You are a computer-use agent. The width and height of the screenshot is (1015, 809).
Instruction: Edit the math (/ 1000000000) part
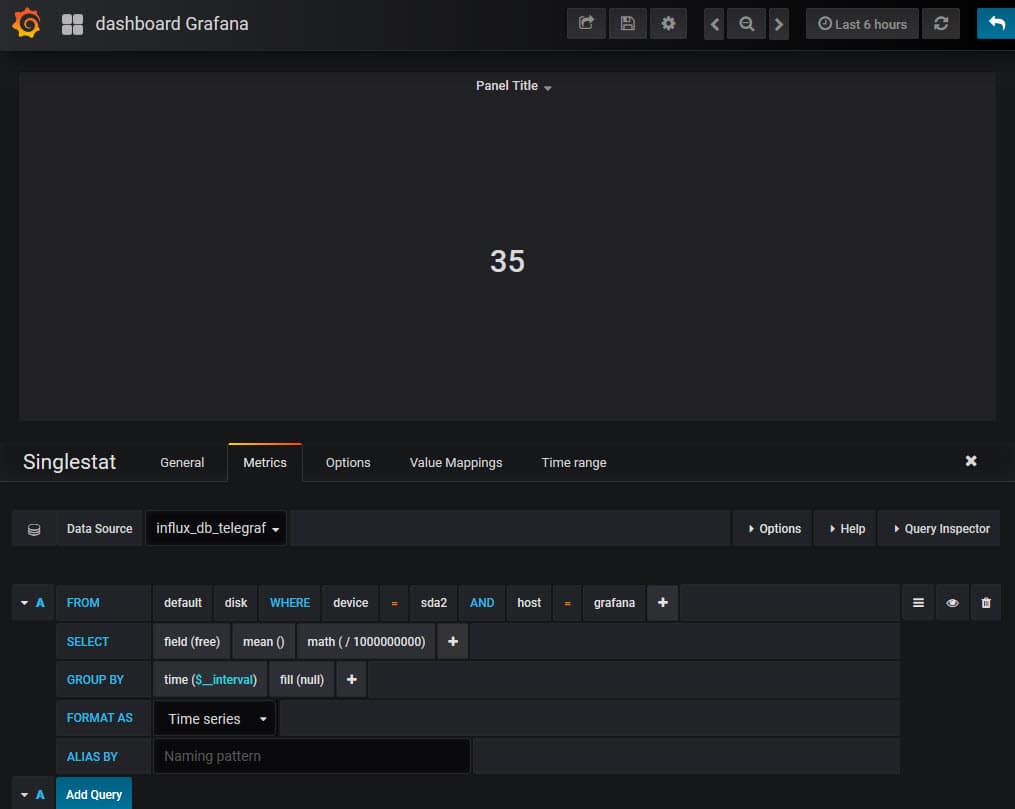pos(366,641)
